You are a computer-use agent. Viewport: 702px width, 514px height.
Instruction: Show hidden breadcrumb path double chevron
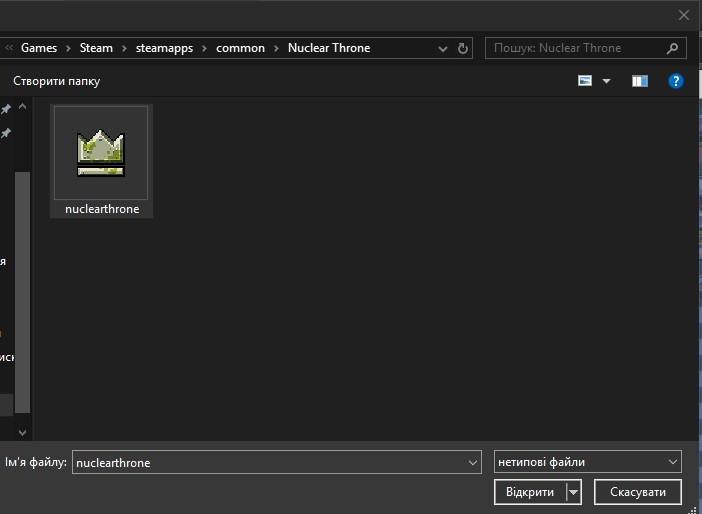tap(9, 47)
